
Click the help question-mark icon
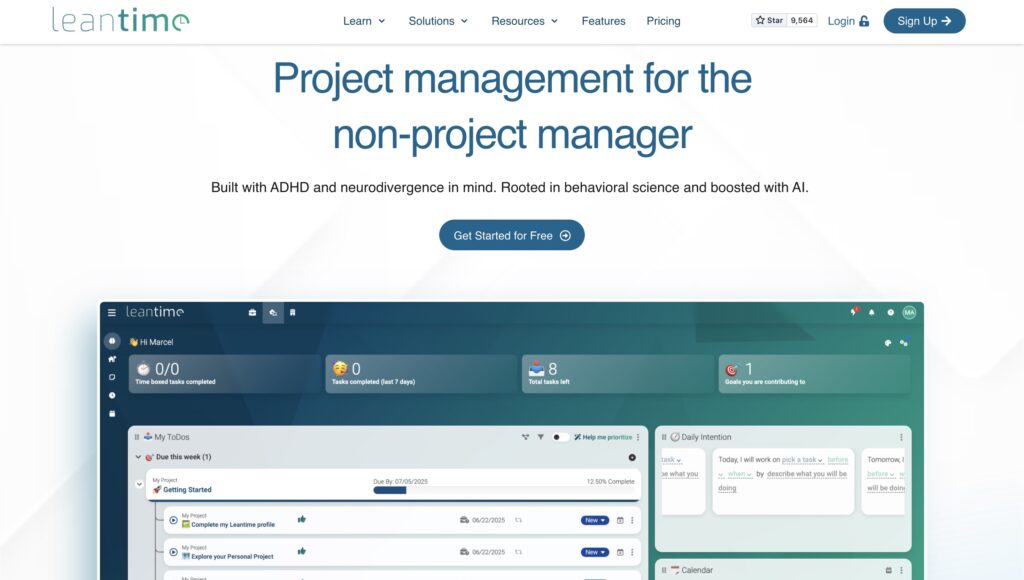(890, 312)
